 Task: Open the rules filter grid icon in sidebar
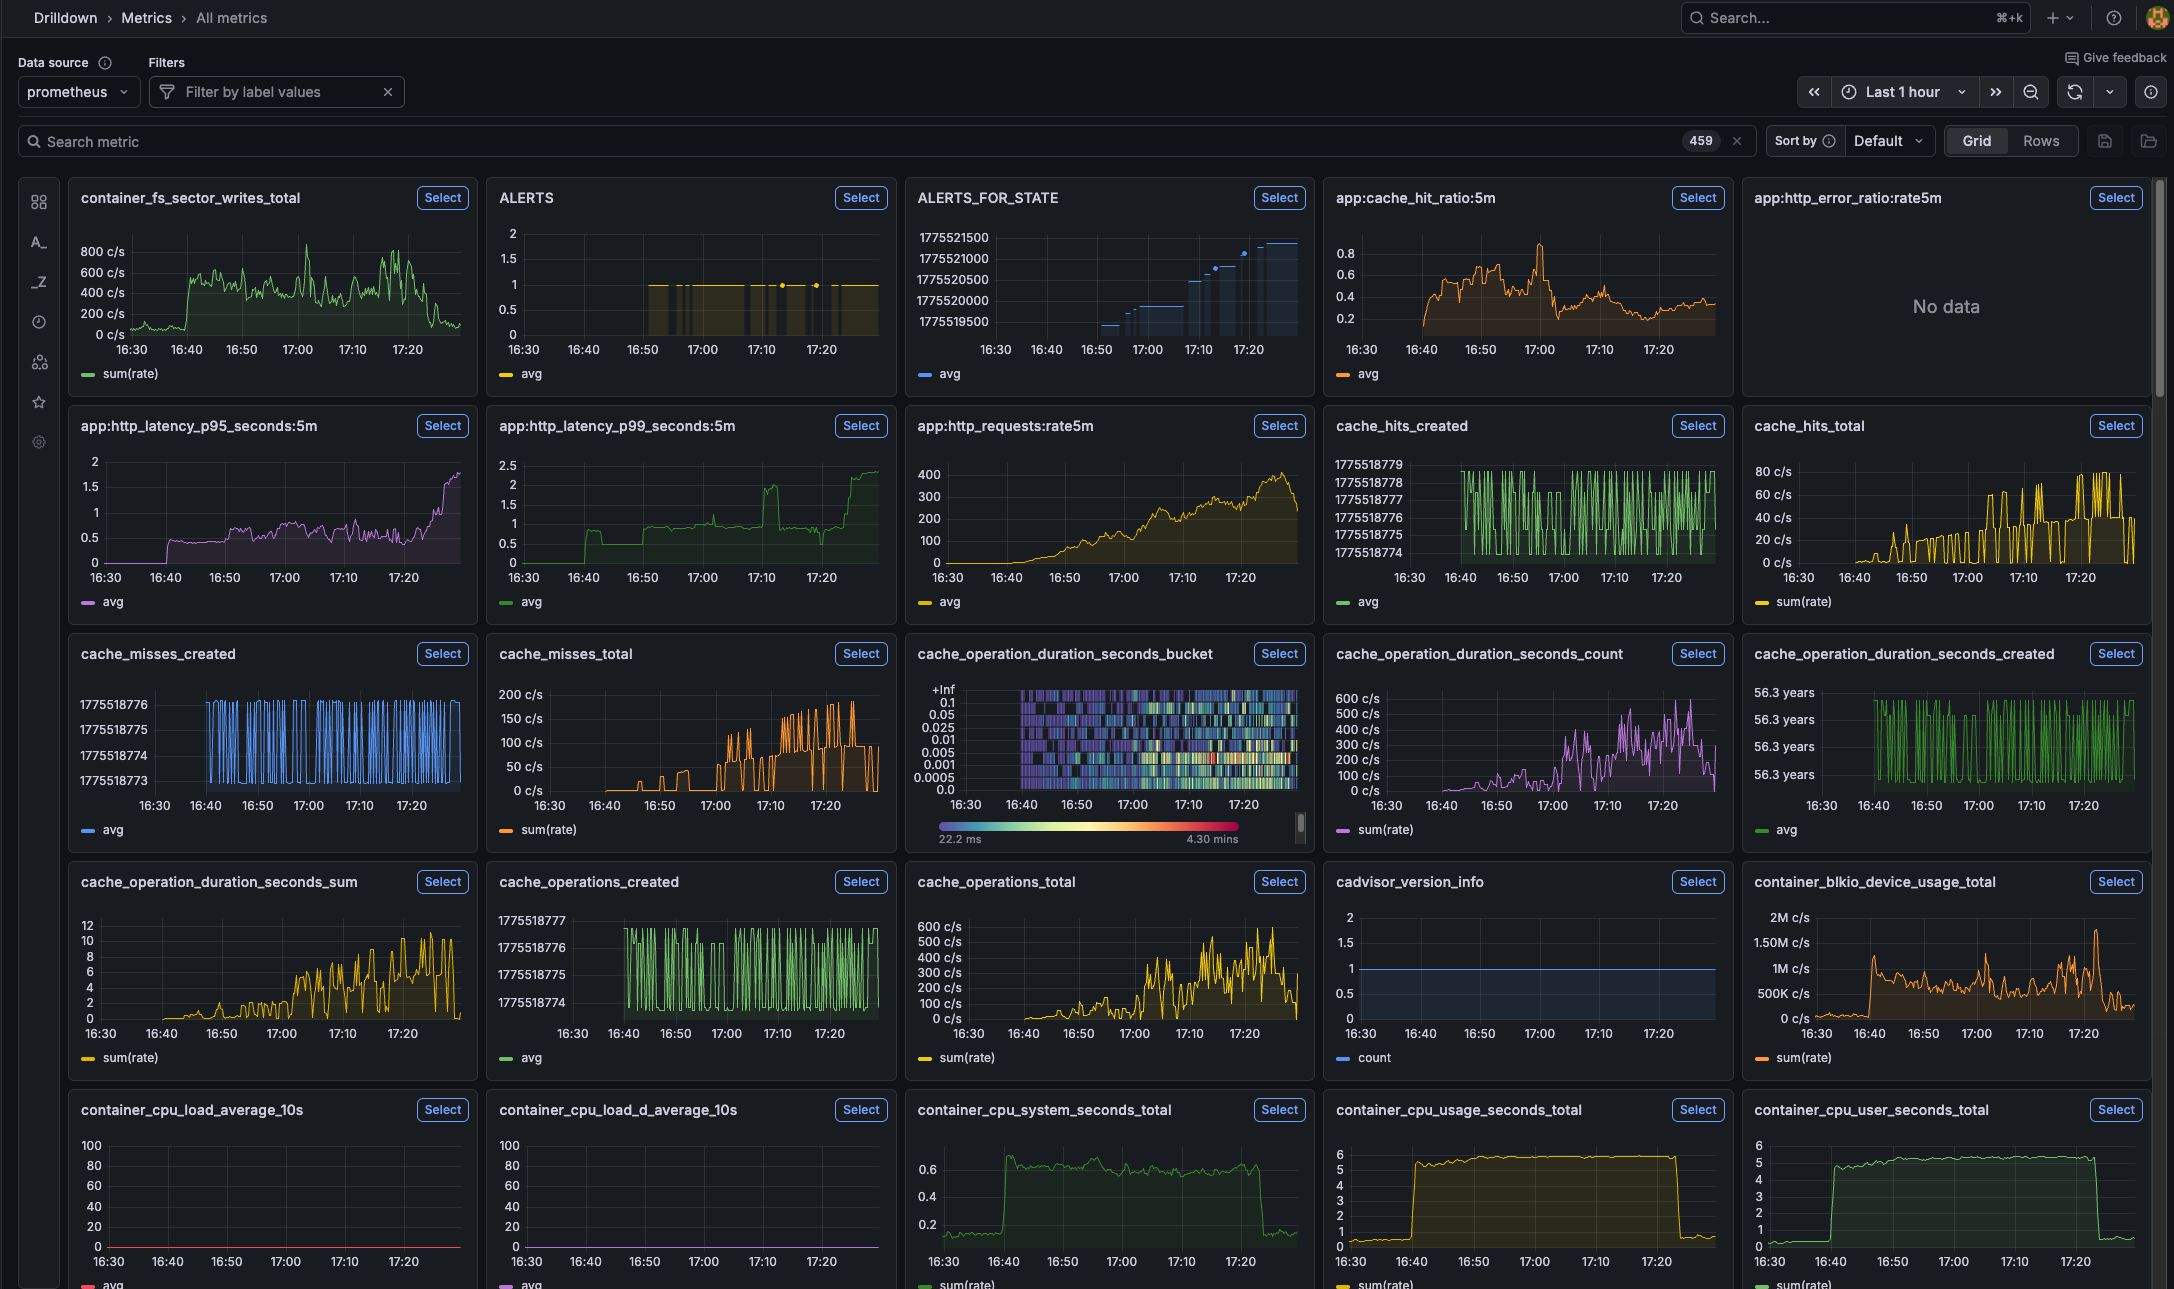click(39, 202)
